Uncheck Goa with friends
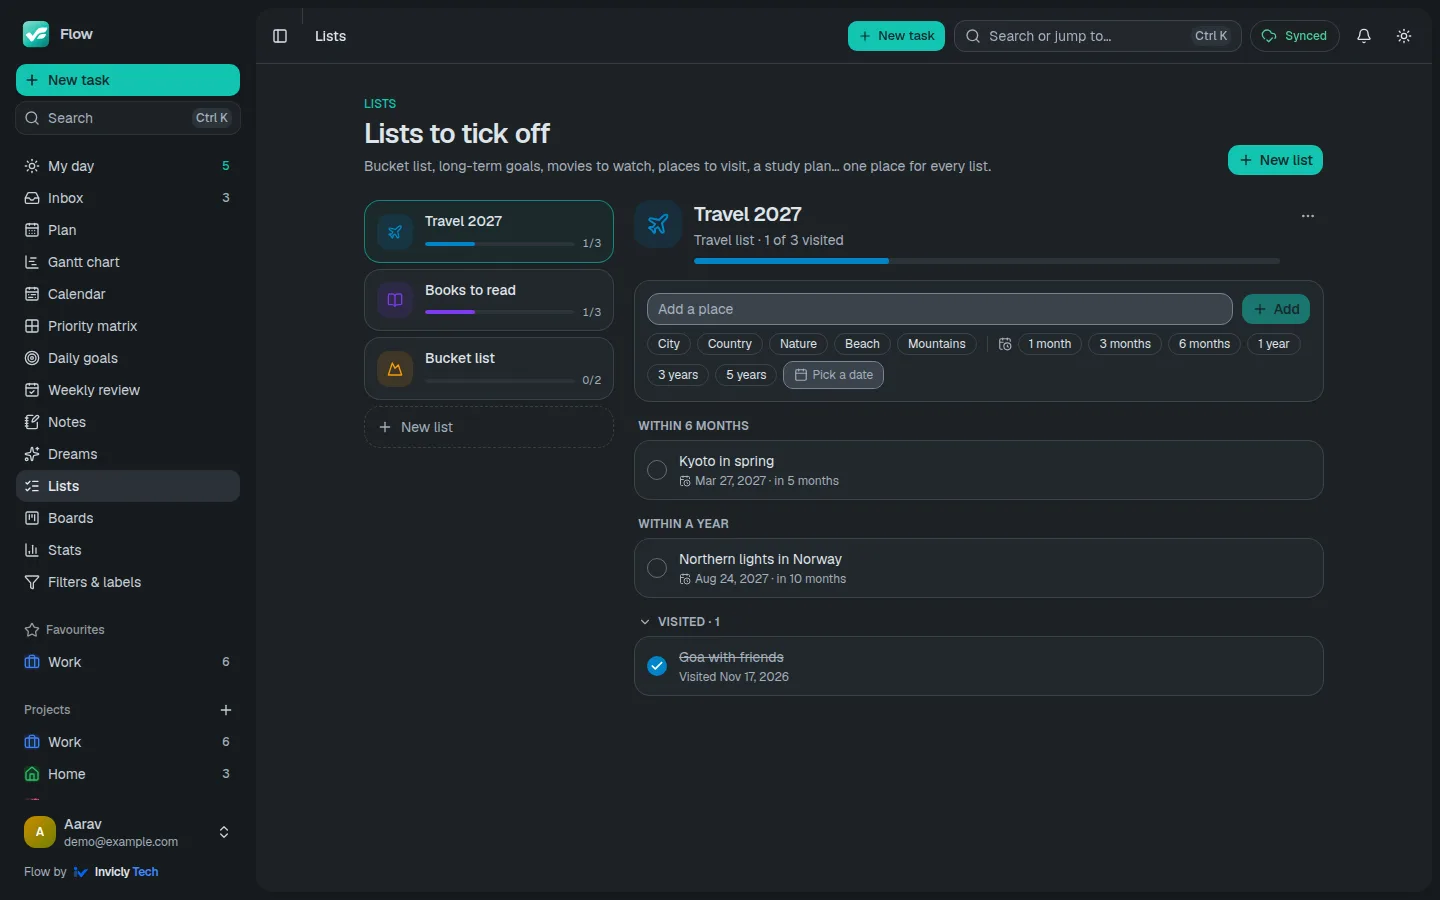This screenshot has width=1440, height=900. coord(657,666)
